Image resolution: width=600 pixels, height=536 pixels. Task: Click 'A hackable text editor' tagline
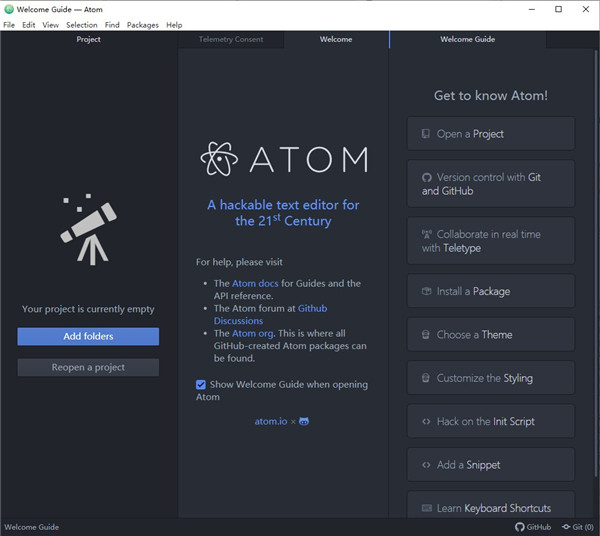[x=283, y=213]
